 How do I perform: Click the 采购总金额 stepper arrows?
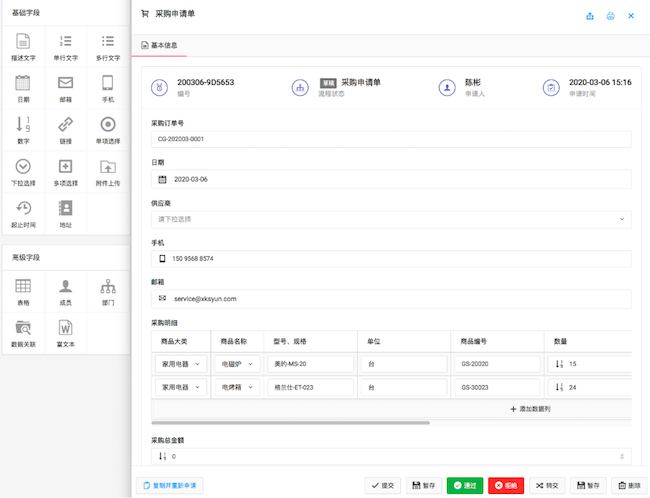click(x=622, y=457)
